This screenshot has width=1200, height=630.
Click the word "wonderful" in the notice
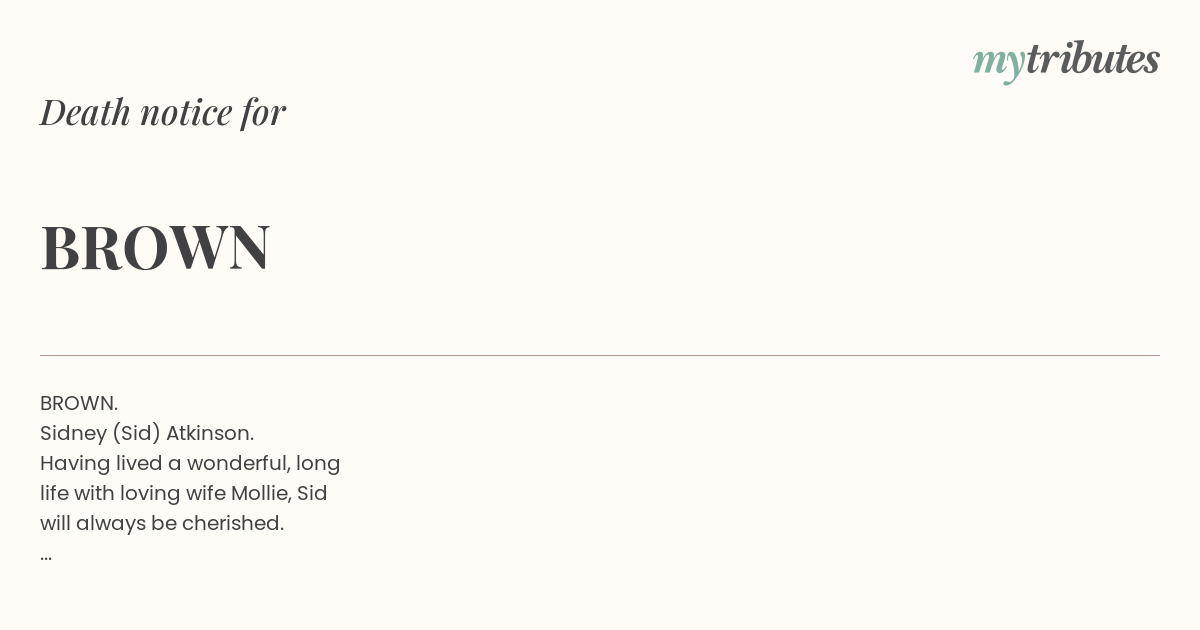coord(238,464)
